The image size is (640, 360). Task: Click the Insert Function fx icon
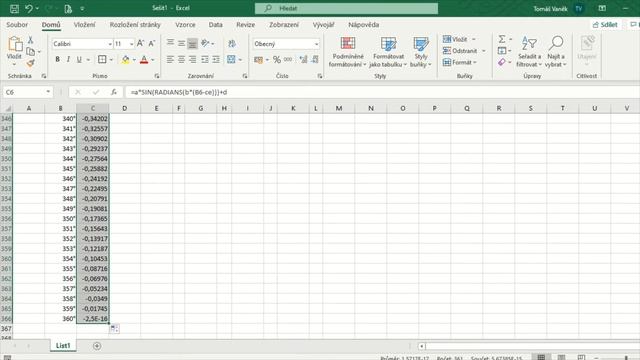click(x=114, y=92)
